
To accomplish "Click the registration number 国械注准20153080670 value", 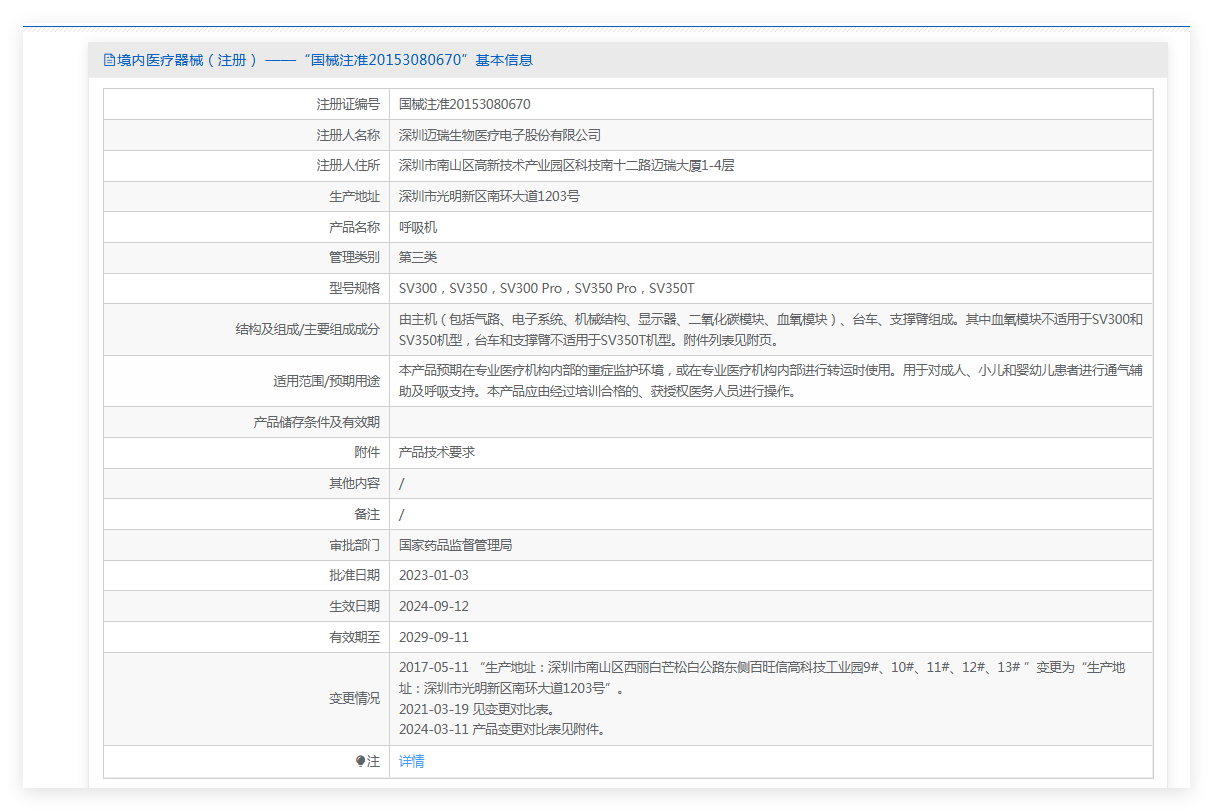I will pyautogui.click(x=464, y=104).
